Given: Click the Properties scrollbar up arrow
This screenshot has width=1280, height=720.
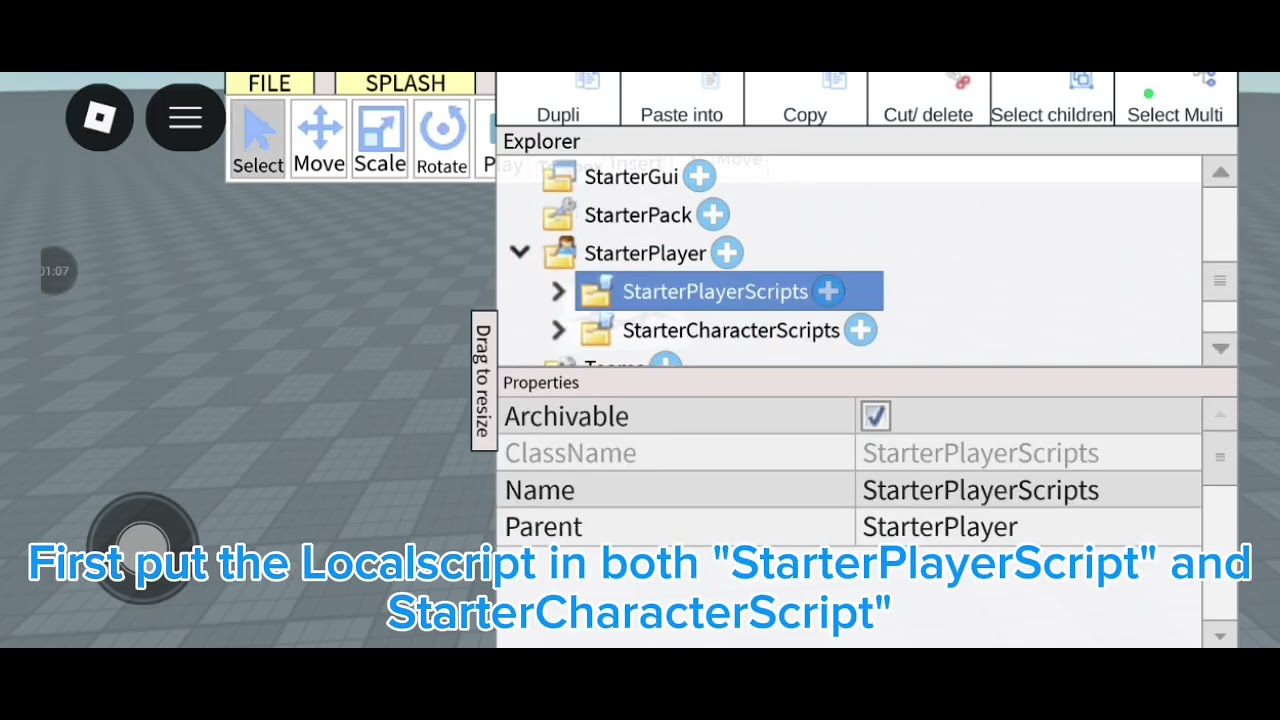Looking at the screenshot, I should click(x=1220, y=414).
